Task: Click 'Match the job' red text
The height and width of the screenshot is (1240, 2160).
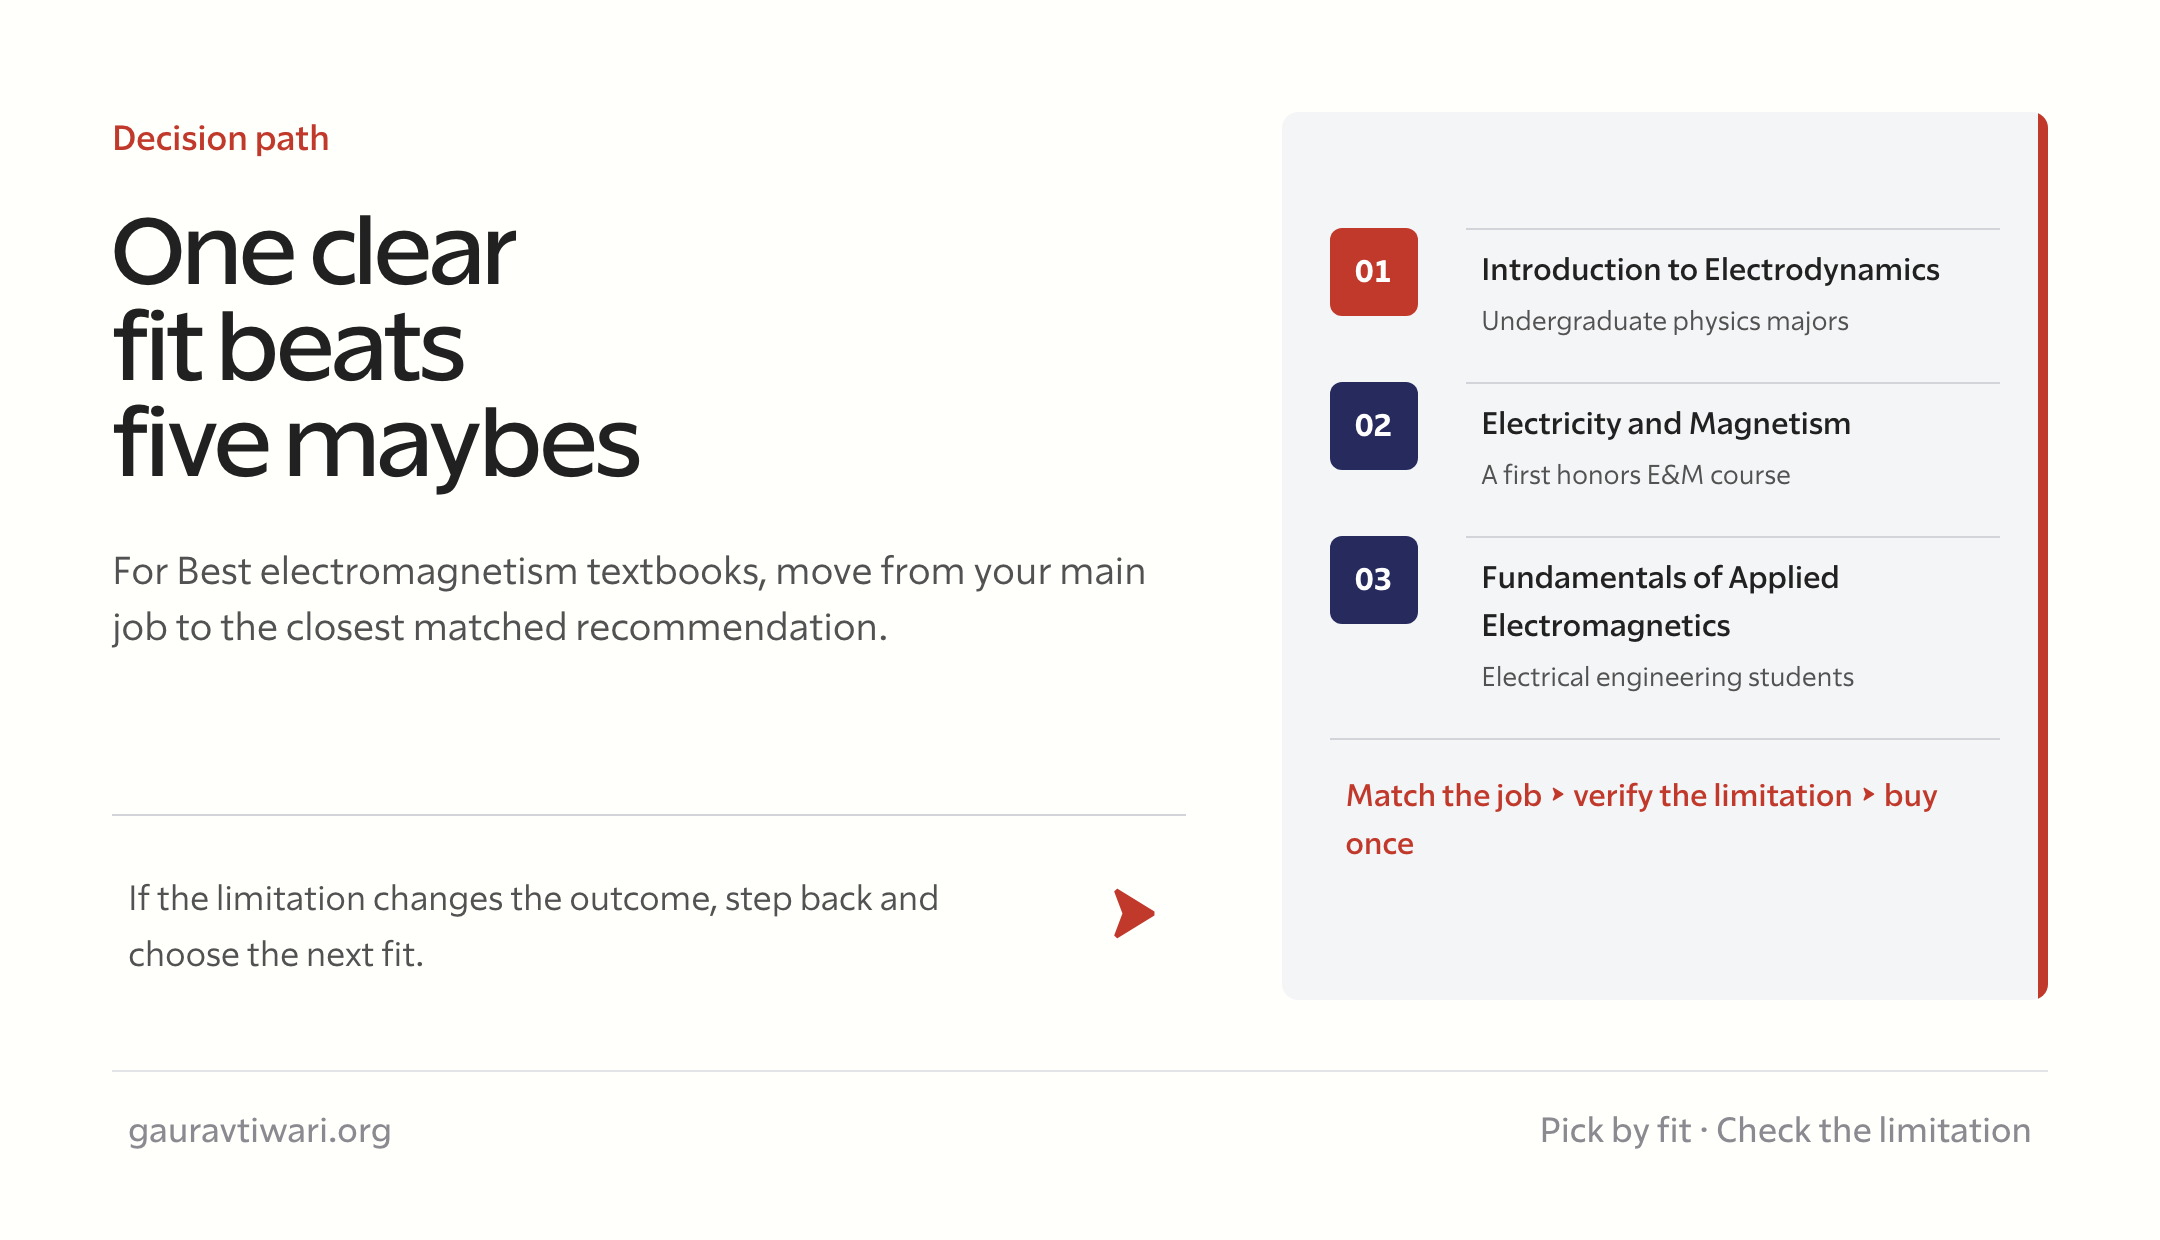Action: (x=1444, y=796)
